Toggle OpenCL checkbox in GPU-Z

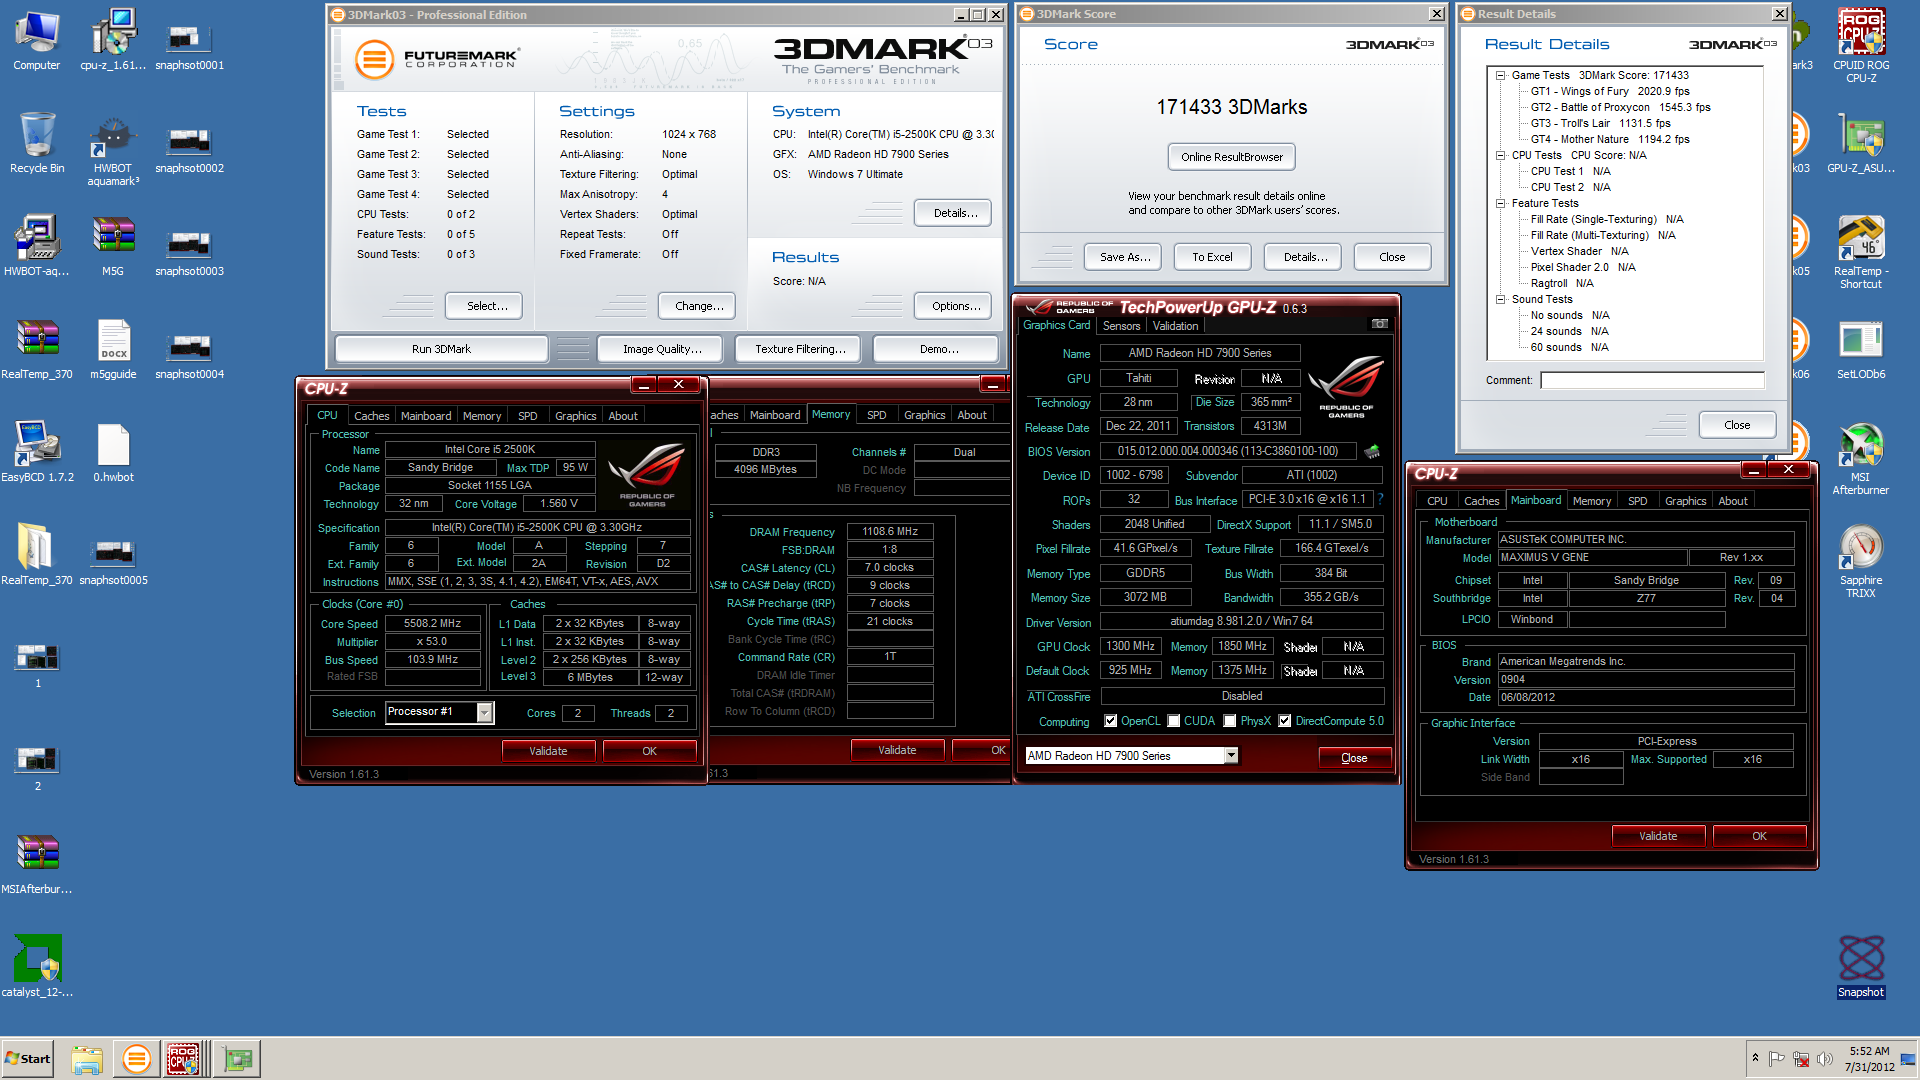[x=1110, y=721]
